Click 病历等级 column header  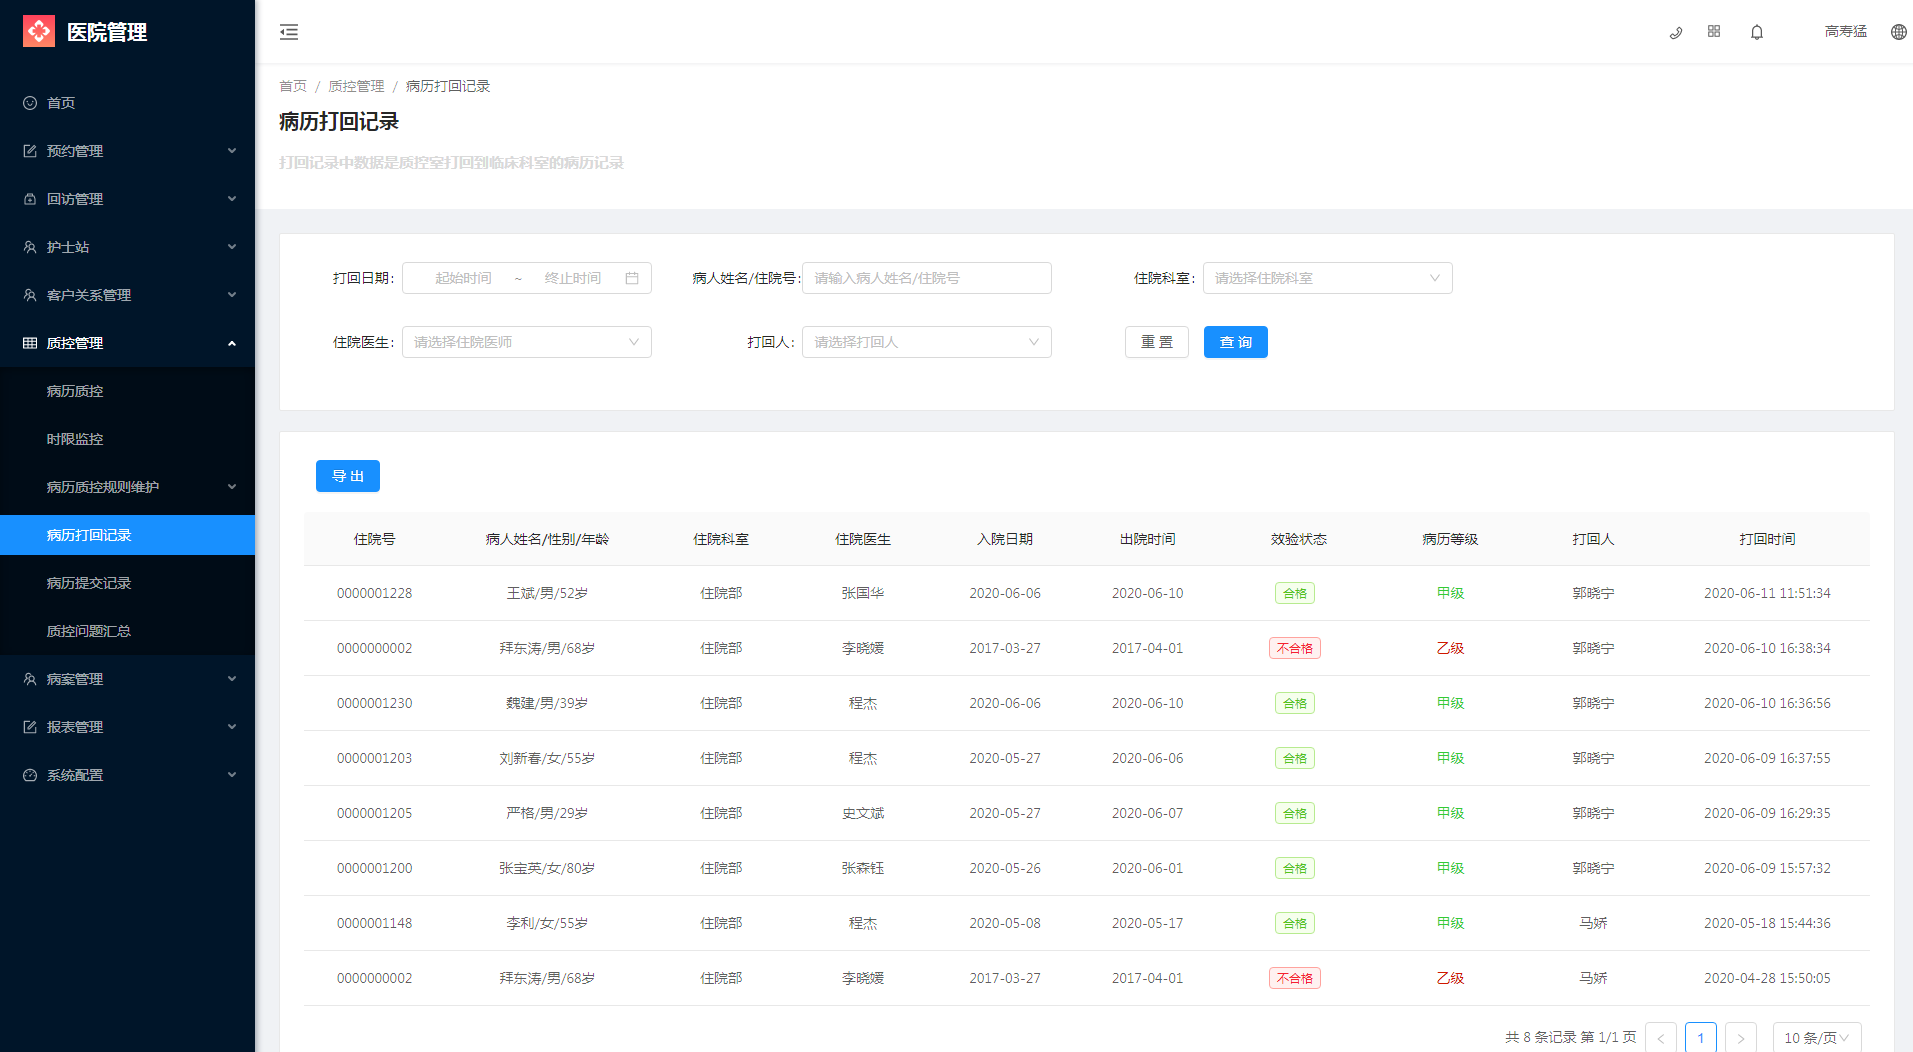pyautogui.click(x=1450, y=539)
